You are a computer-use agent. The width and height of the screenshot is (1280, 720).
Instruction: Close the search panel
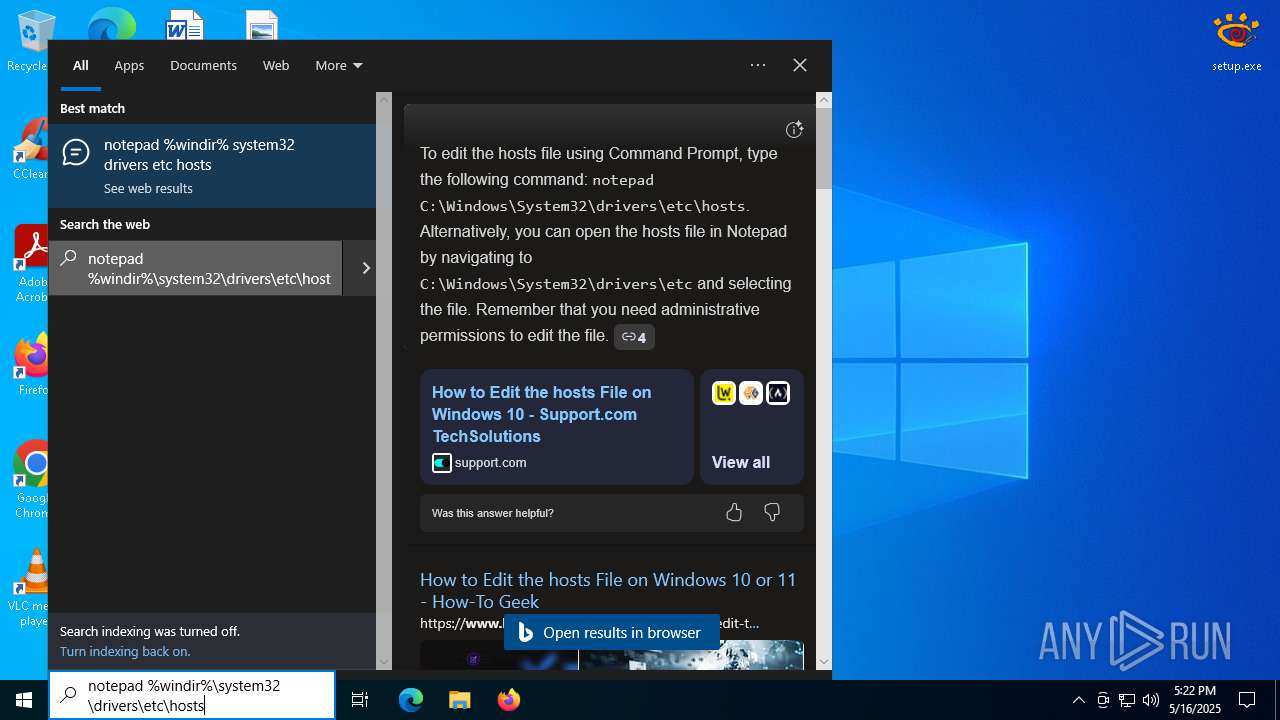click(800, 65)
